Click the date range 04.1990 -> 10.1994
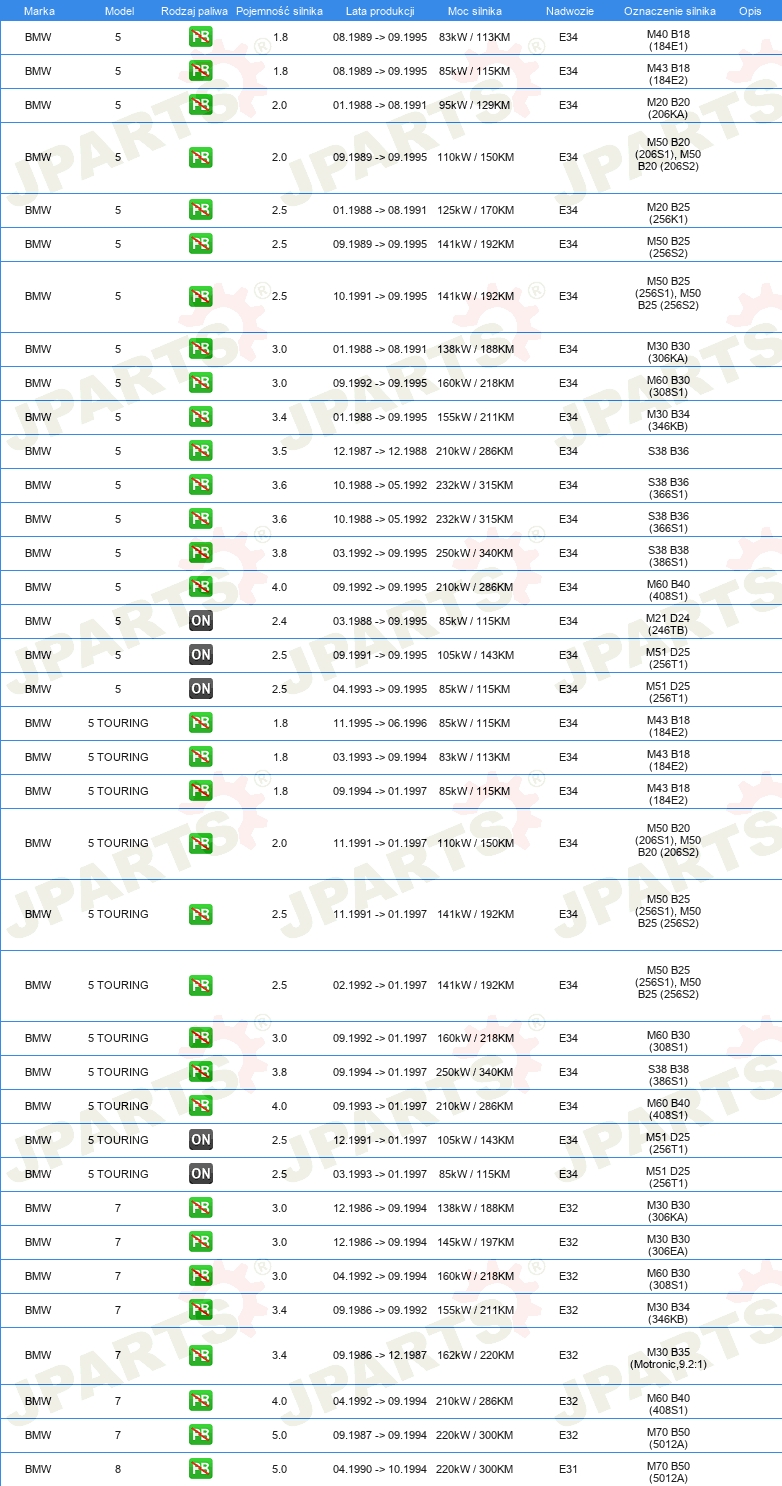This screenshot has height=1486, width=782. coord(380,1469)
